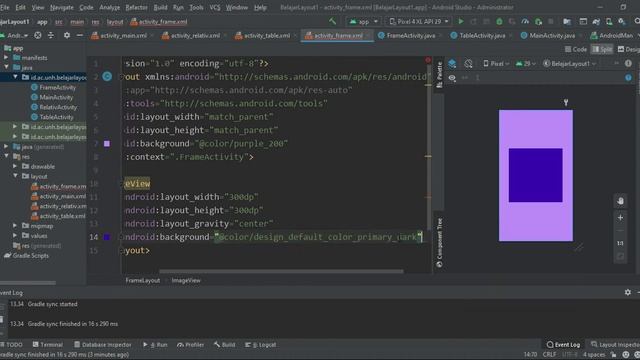Image resolution: width=640 pixels, height=360 pixels.
Task: Switch to MainActivity.java tab
Action: click(551, 36)
